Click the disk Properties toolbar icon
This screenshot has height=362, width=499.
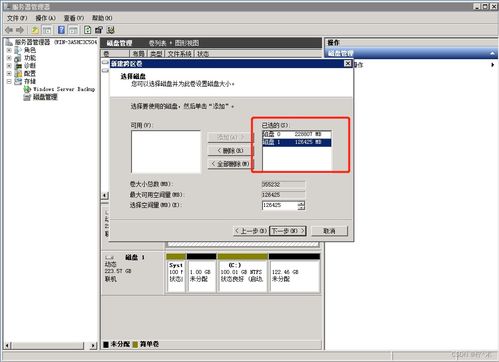click(x=99, y=30)
